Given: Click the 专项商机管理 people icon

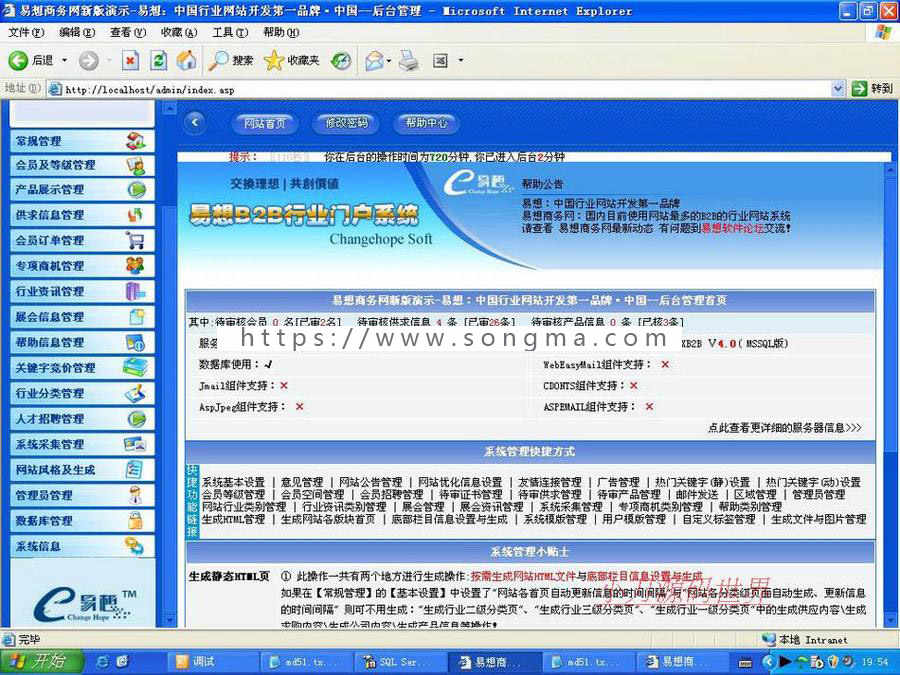Looking at the screenshot, I should [135, 265].
